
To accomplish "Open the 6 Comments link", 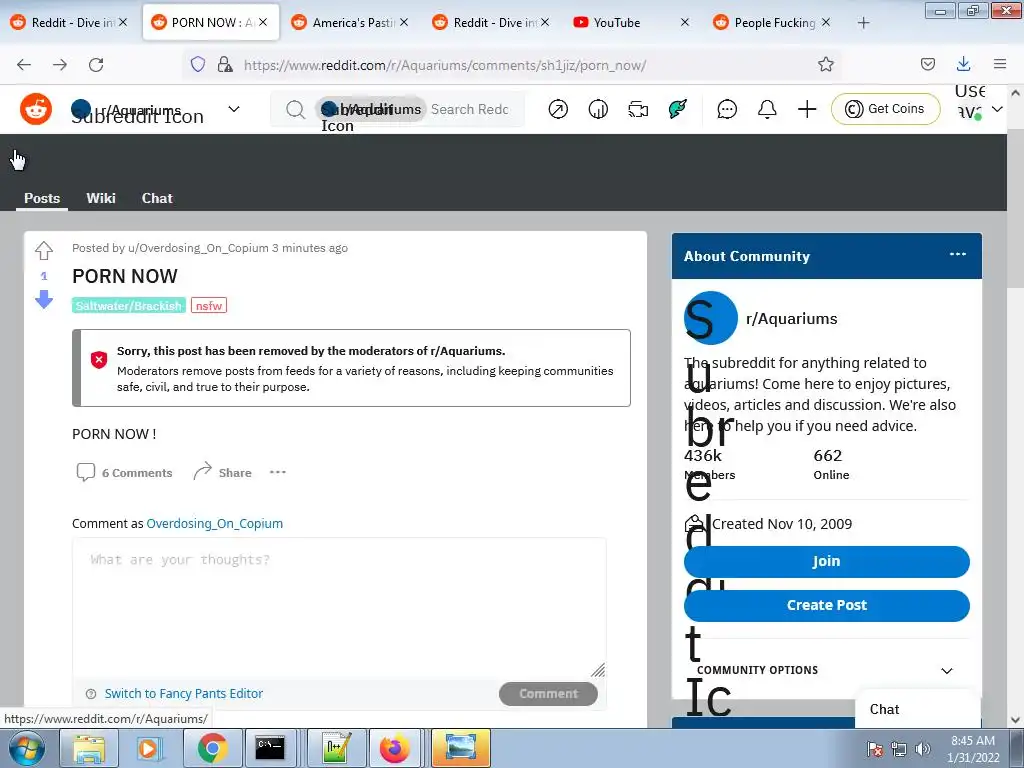I will (124, 472).
